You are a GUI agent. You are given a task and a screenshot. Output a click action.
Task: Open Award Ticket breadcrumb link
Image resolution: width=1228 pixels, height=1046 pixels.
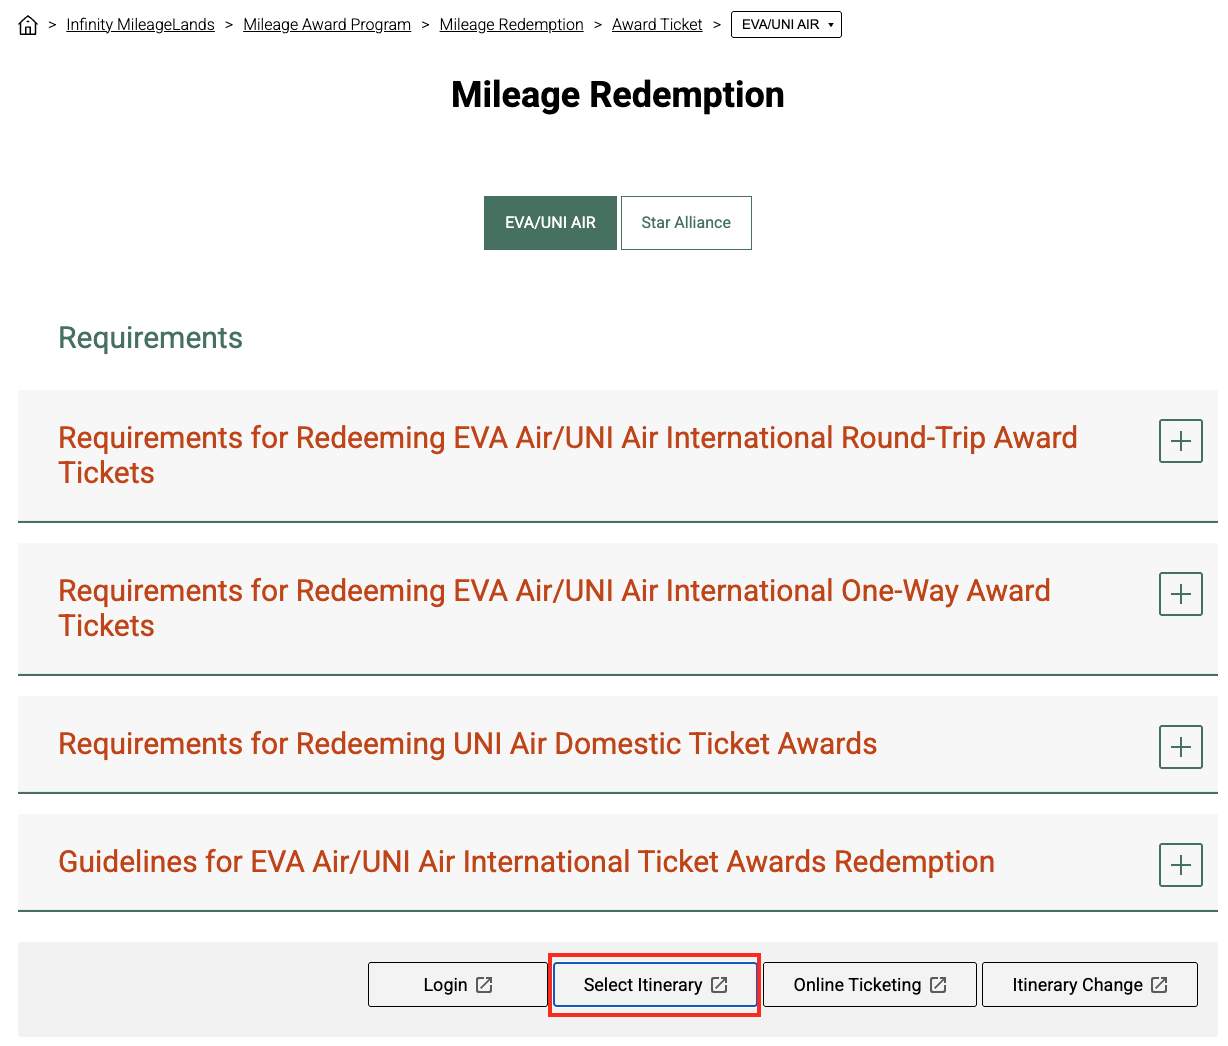[x=657, y=25]
